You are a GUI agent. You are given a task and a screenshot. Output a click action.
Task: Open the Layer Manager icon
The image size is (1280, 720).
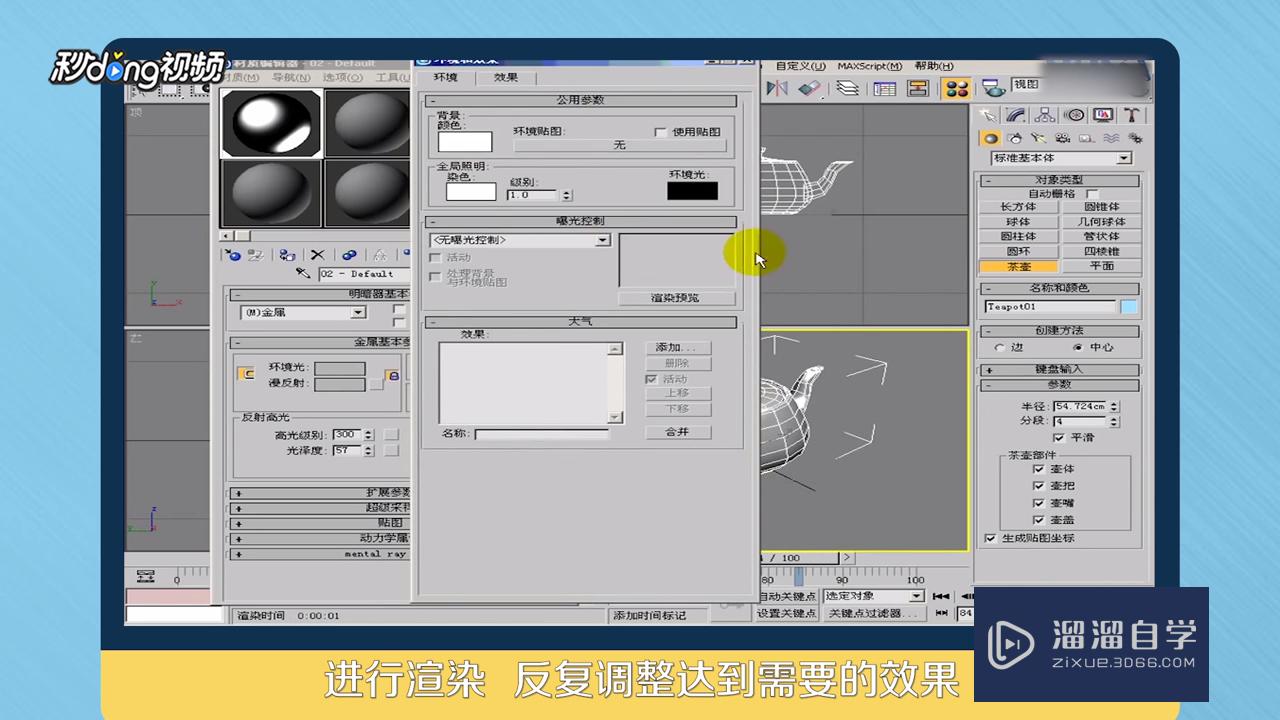pos(848,88)
